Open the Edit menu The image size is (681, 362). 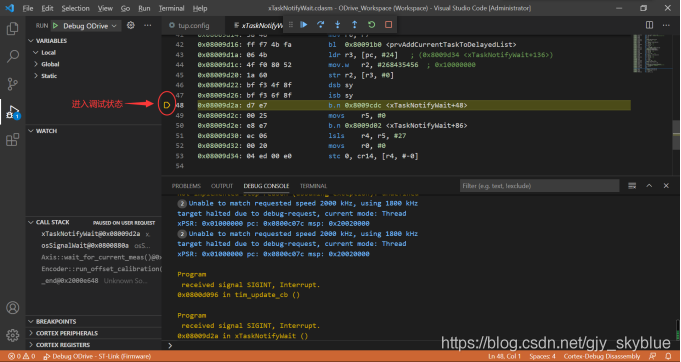(47, 8)
